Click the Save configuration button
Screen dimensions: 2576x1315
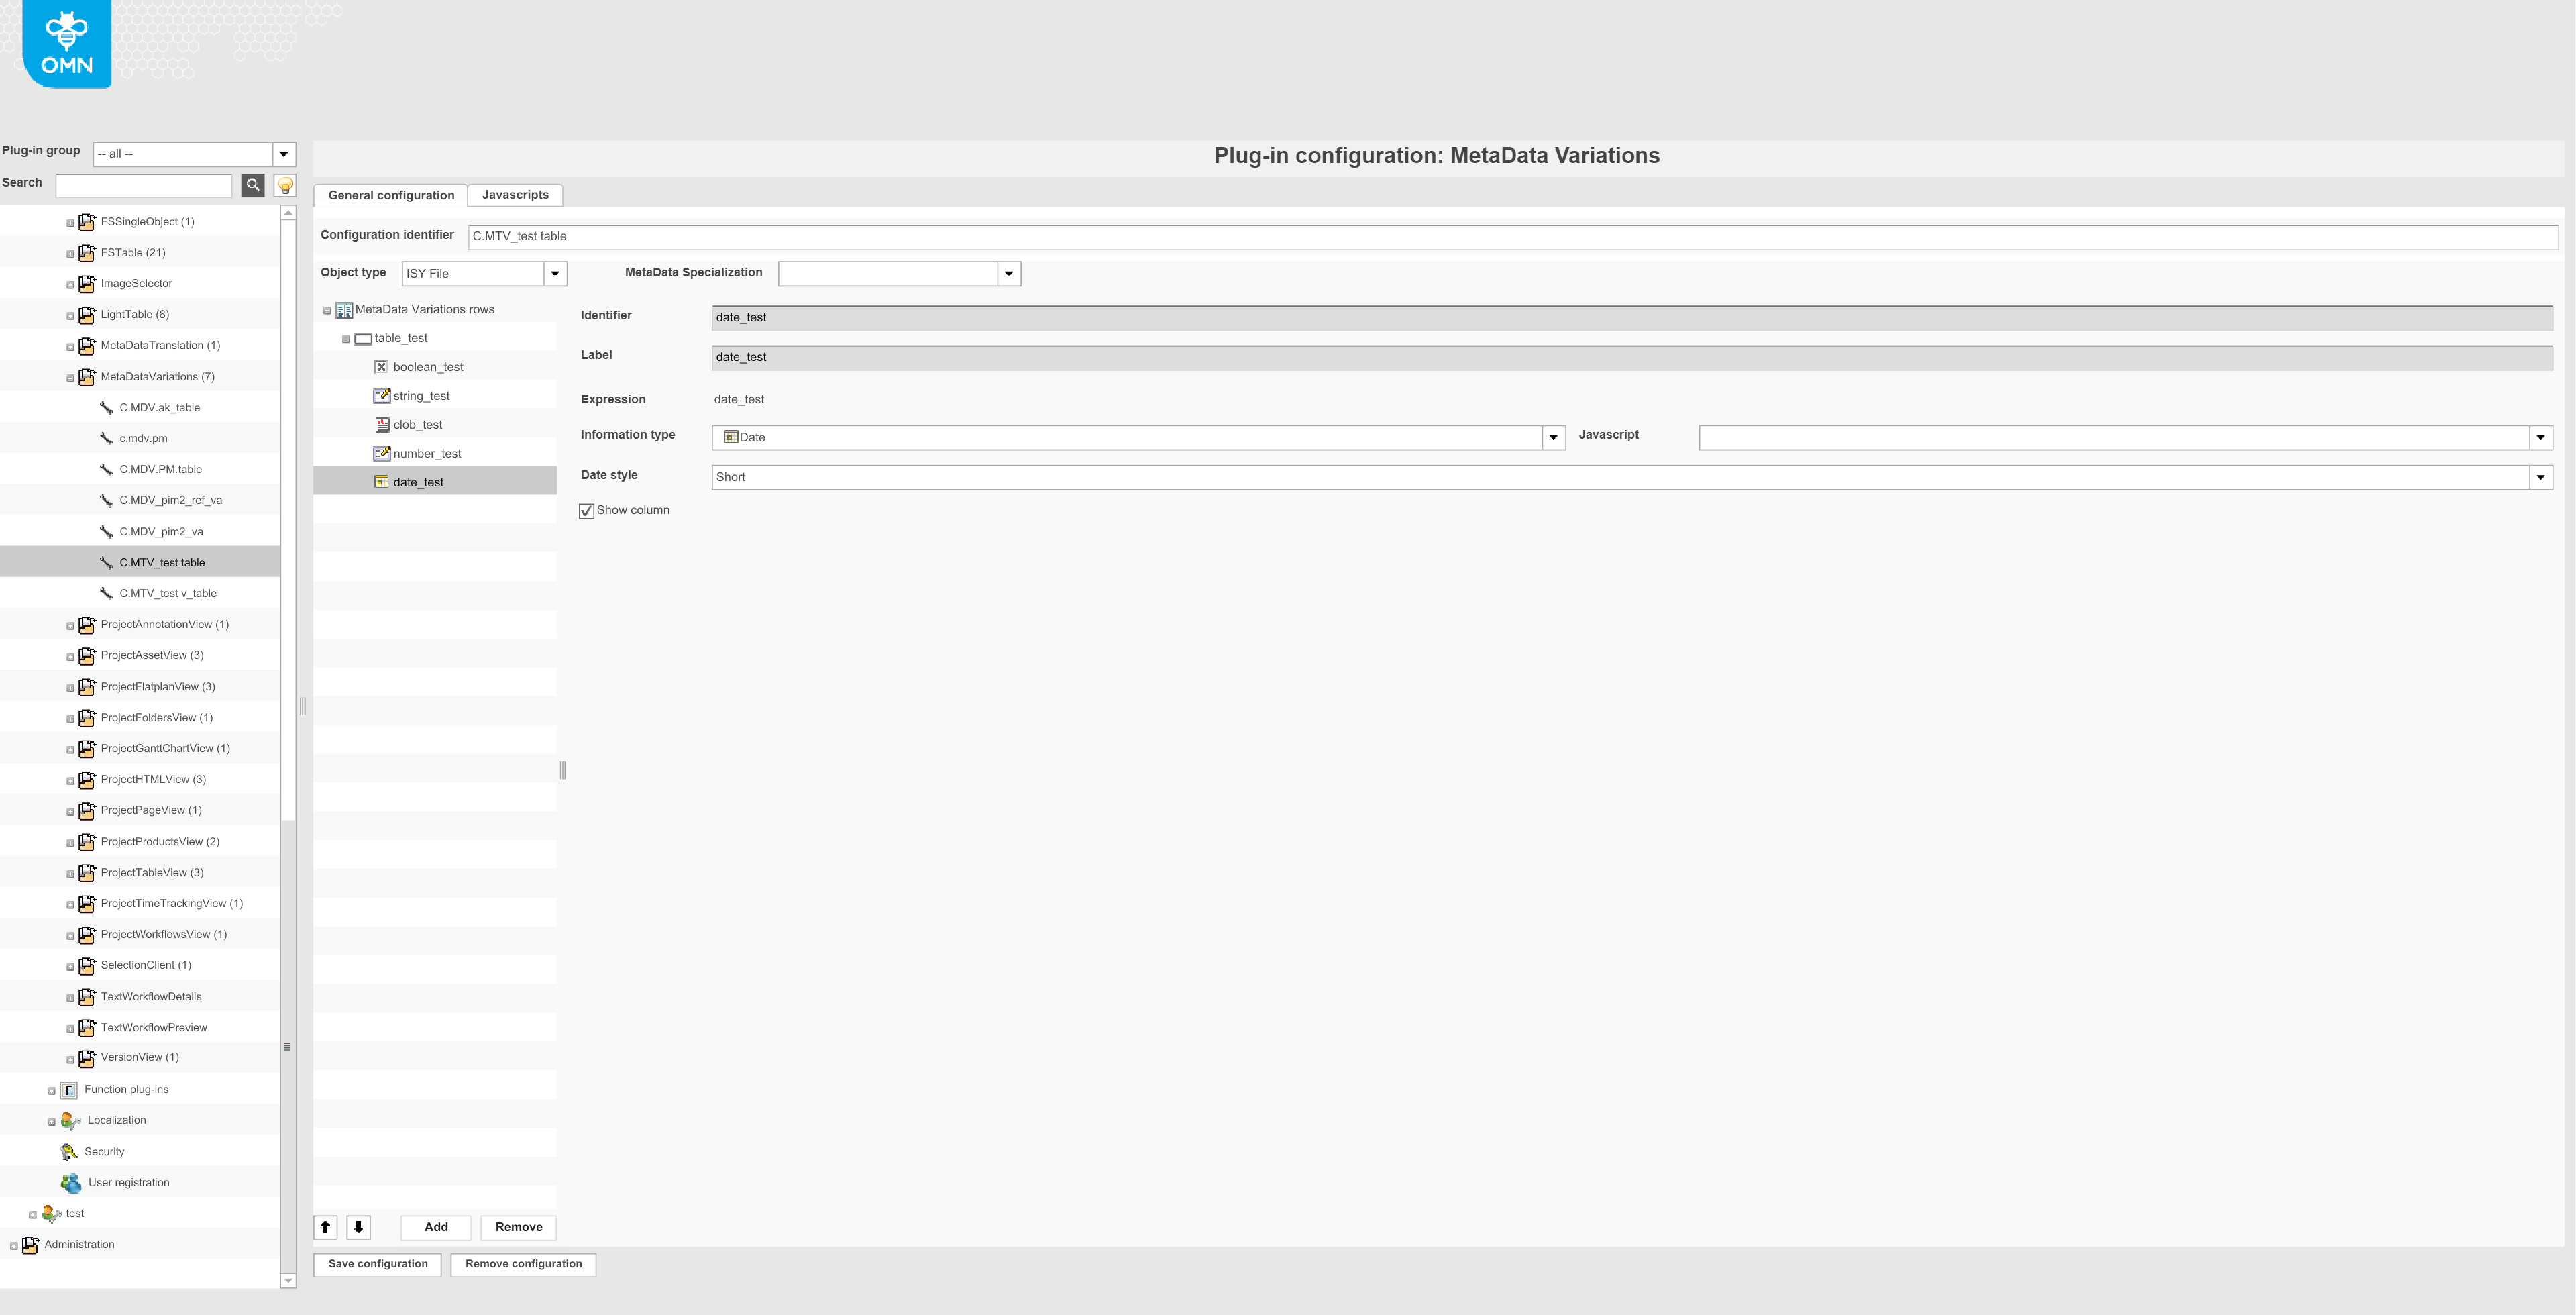[377, 1263]
